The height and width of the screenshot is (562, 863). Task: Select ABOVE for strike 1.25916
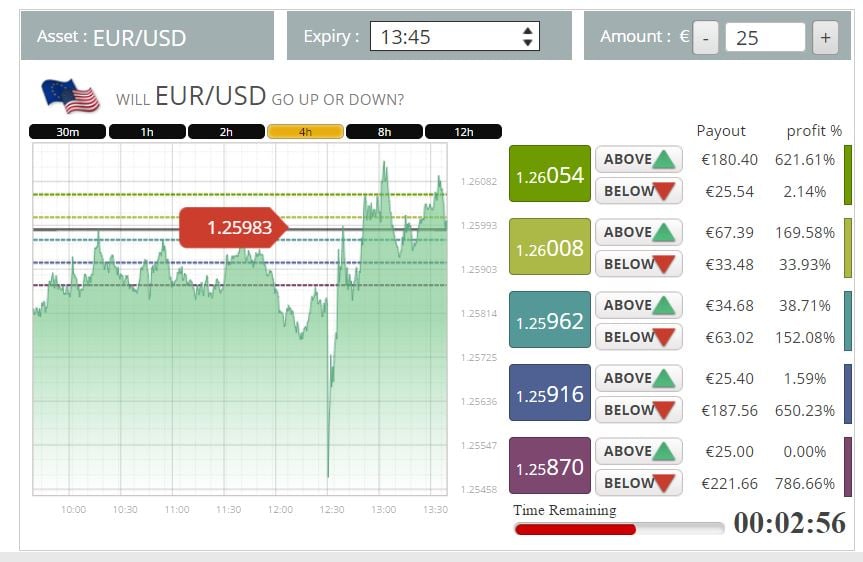pyautogui.click(x=638, y=378)
